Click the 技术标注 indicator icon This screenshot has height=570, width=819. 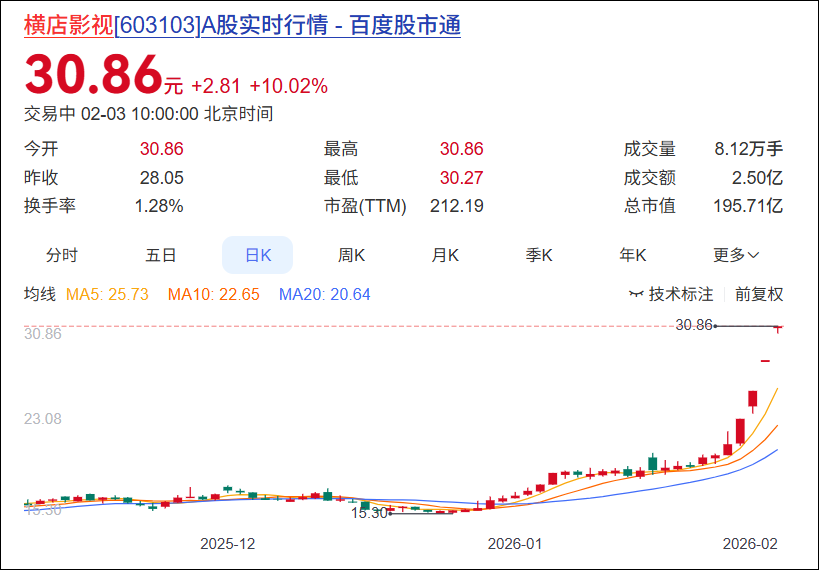pyautogui.click(x=636, y=294)
